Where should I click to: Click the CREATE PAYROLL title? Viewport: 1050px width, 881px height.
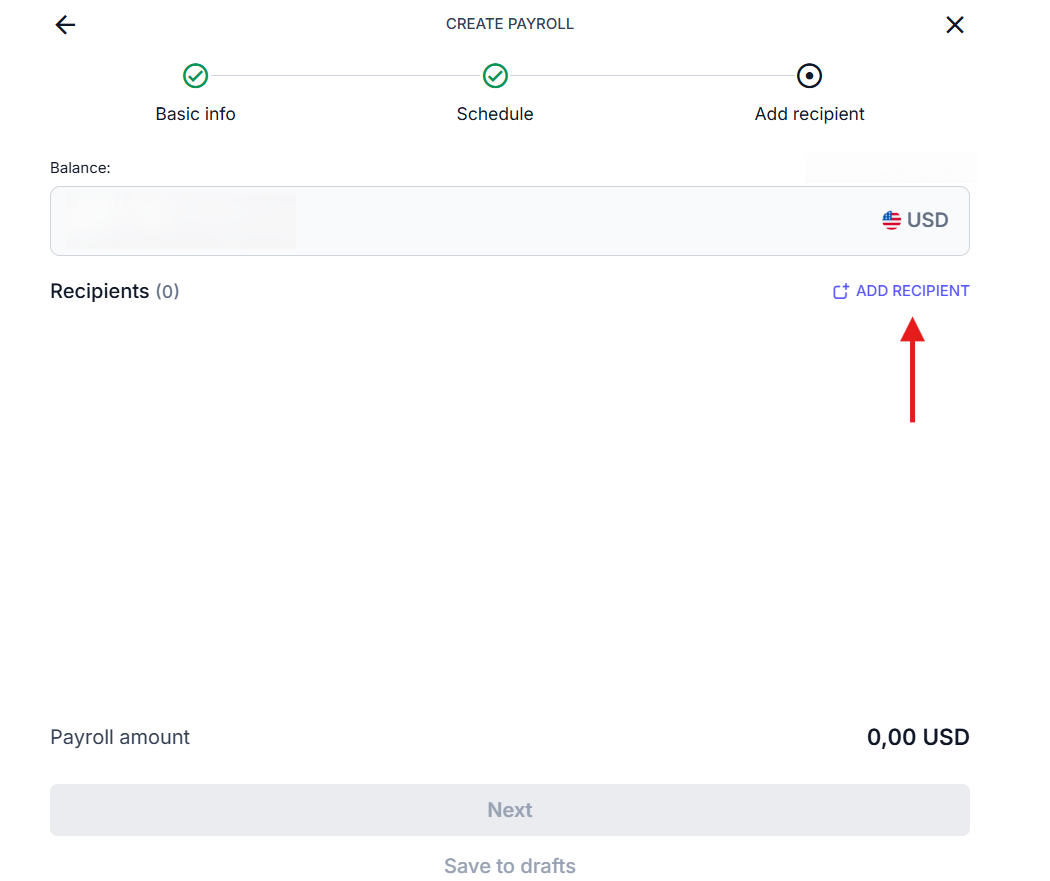pos(510,24)
